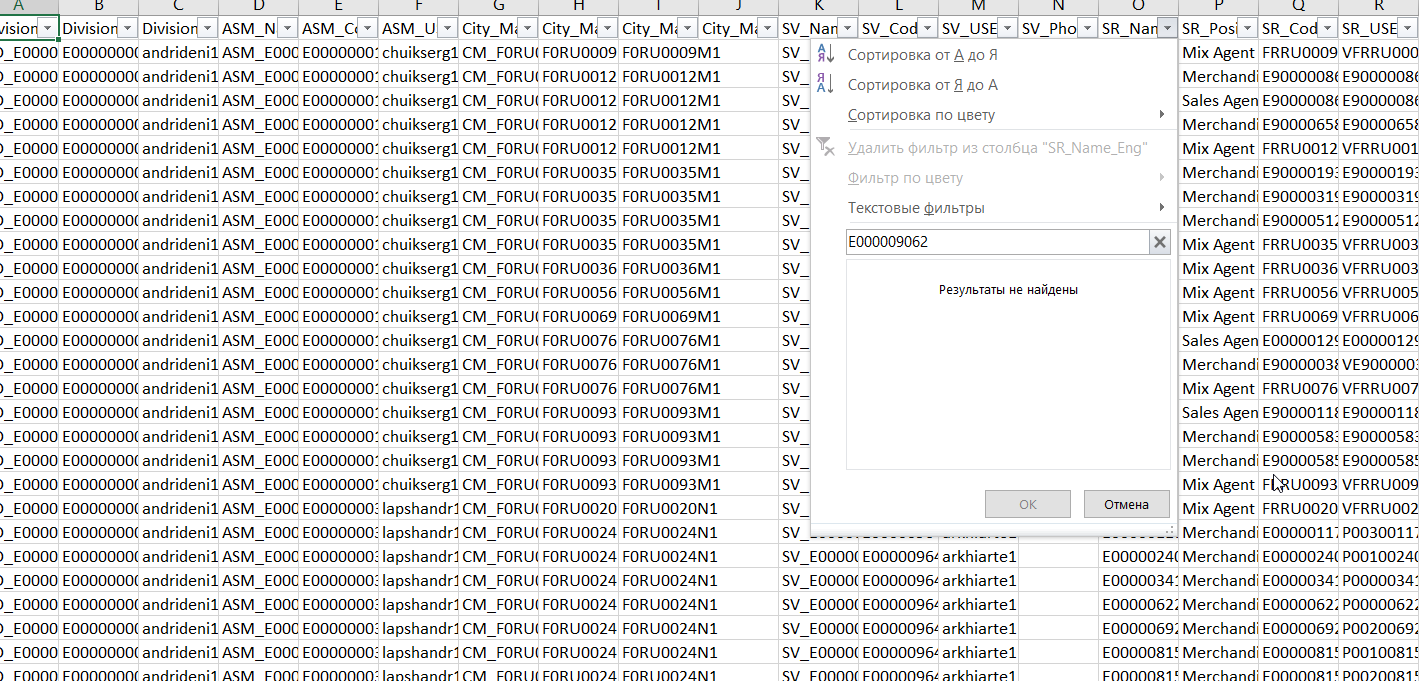
Task: Select column N by its letter header
Action: tap(1059, 7)
